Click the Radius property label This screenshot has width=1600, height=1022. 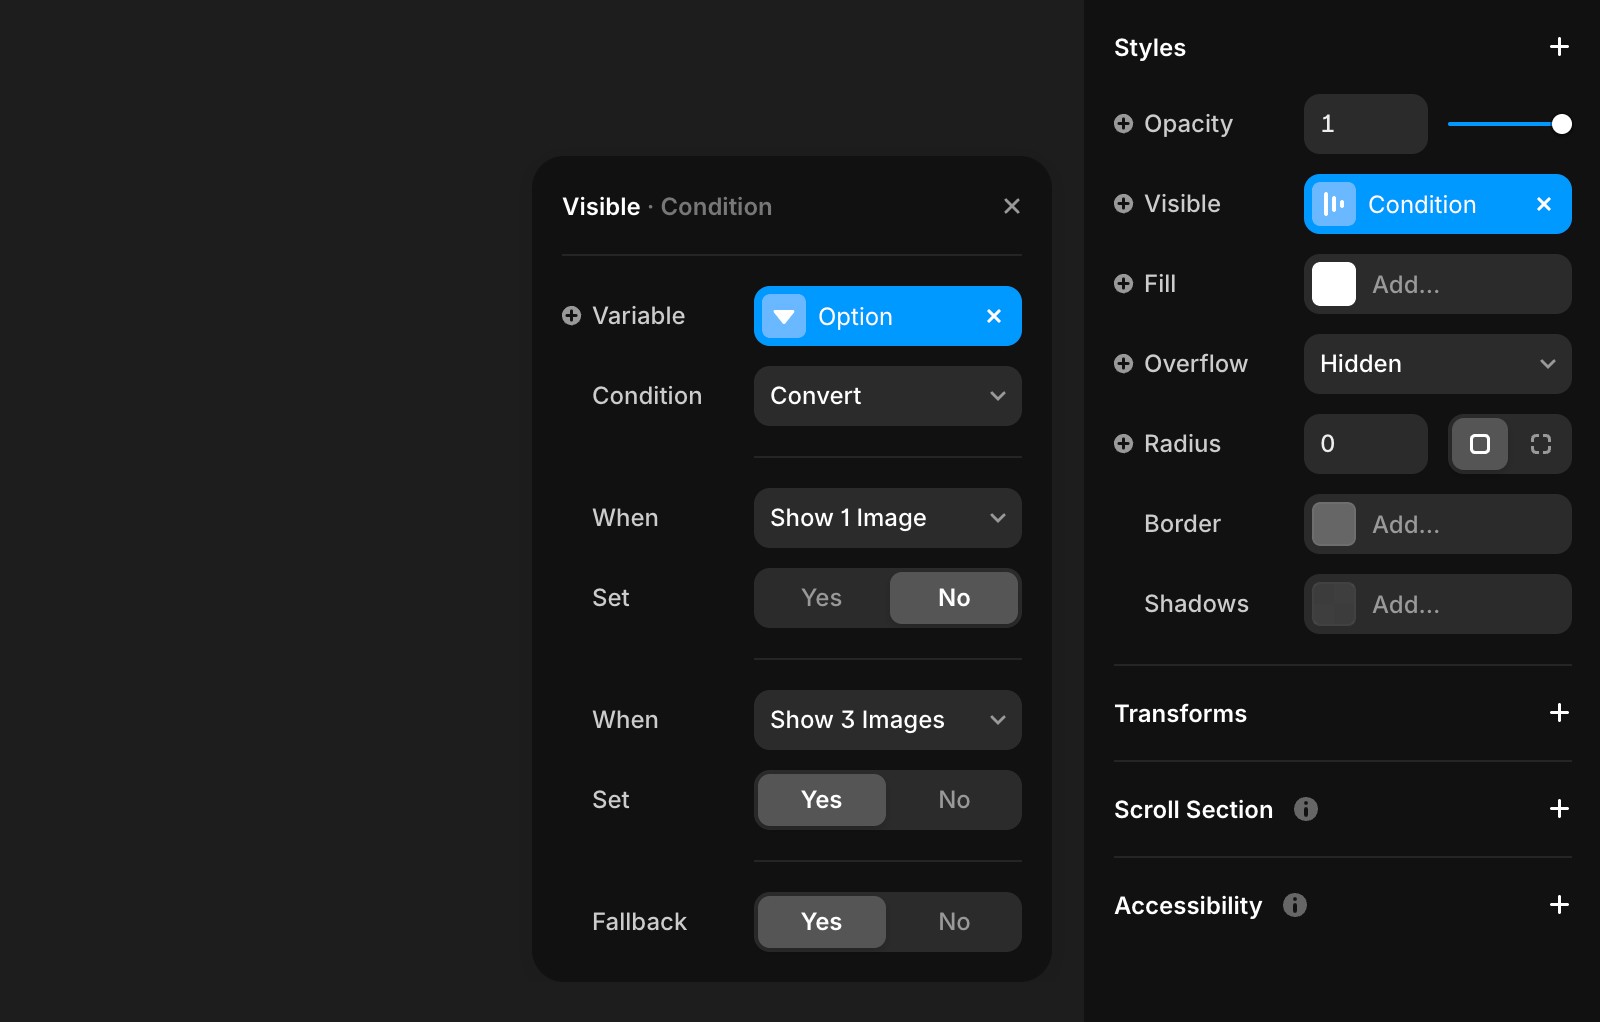[1182, 444]
